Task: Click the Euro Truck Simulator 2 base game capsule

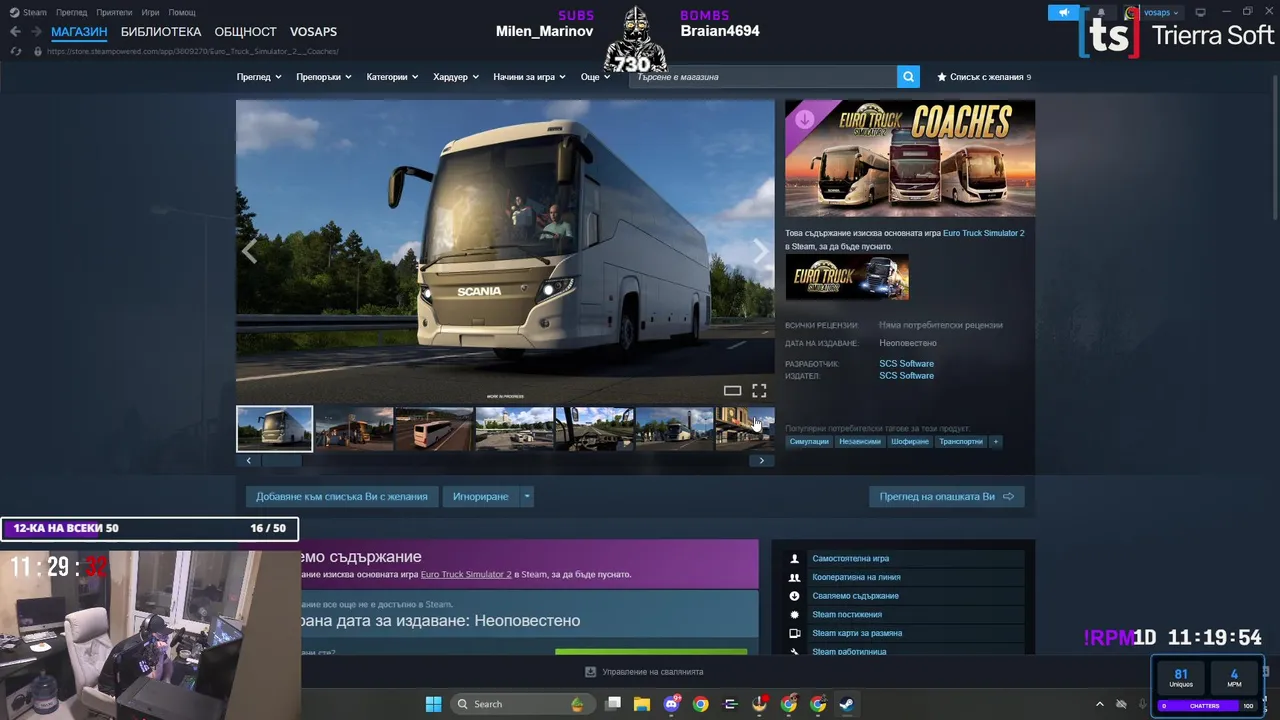Action: tap(847, 277)
